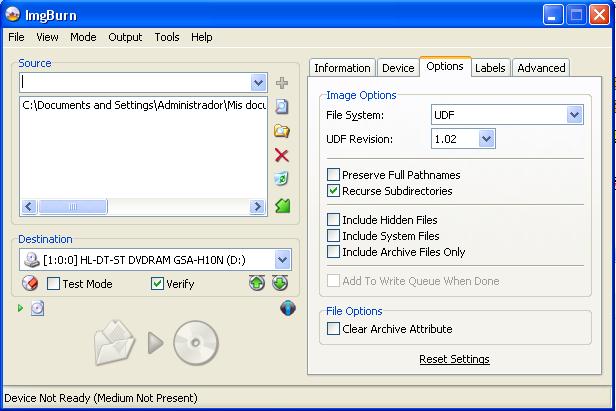The image size is (616, 411).
Task: Click the source list horizontal scrollbar thumb
Action: coord(73,207)
